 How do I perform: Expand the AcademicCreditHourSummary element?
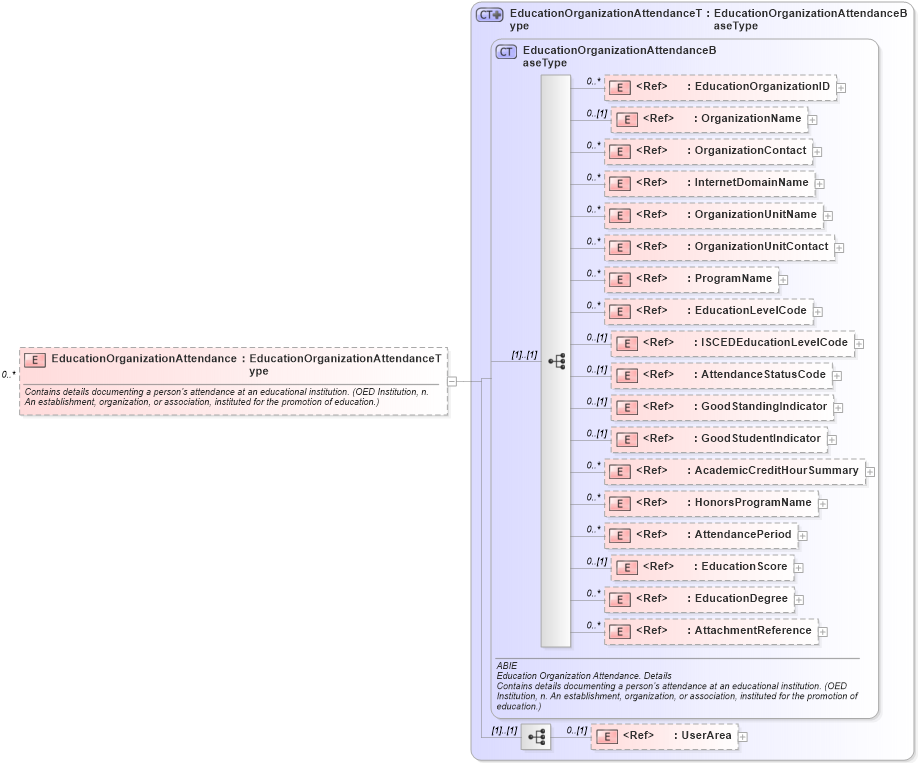tap(869, 471)
